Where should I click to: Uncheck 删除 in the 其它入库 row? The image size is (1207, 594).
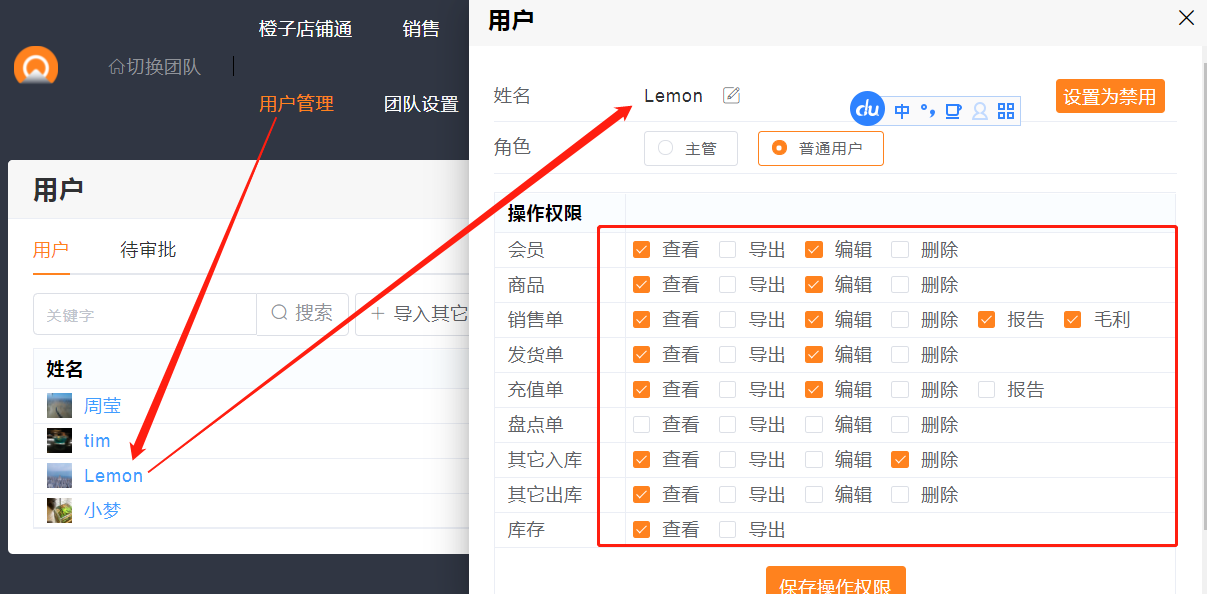[900, 460]
